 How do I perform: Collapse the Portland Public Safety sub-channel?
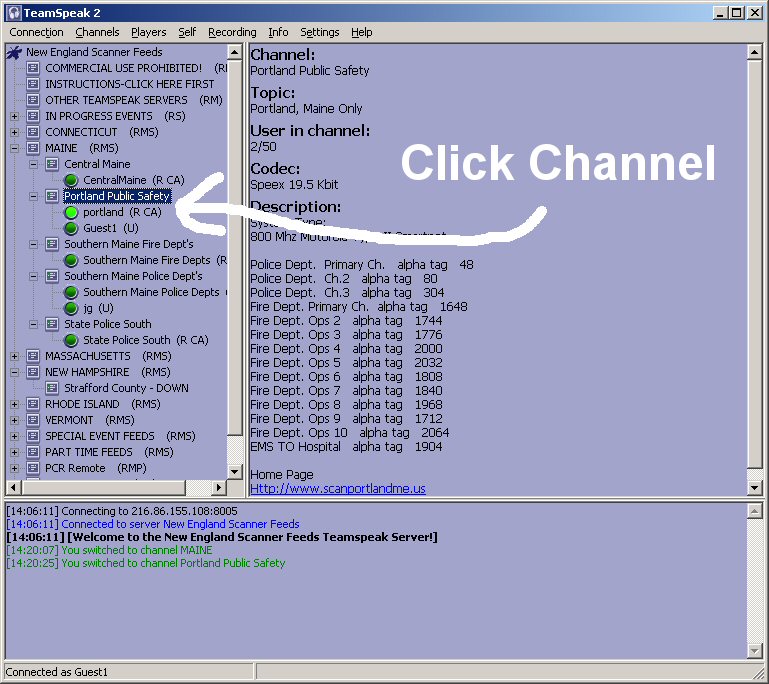pyautogui.click(x=33, y=196)
